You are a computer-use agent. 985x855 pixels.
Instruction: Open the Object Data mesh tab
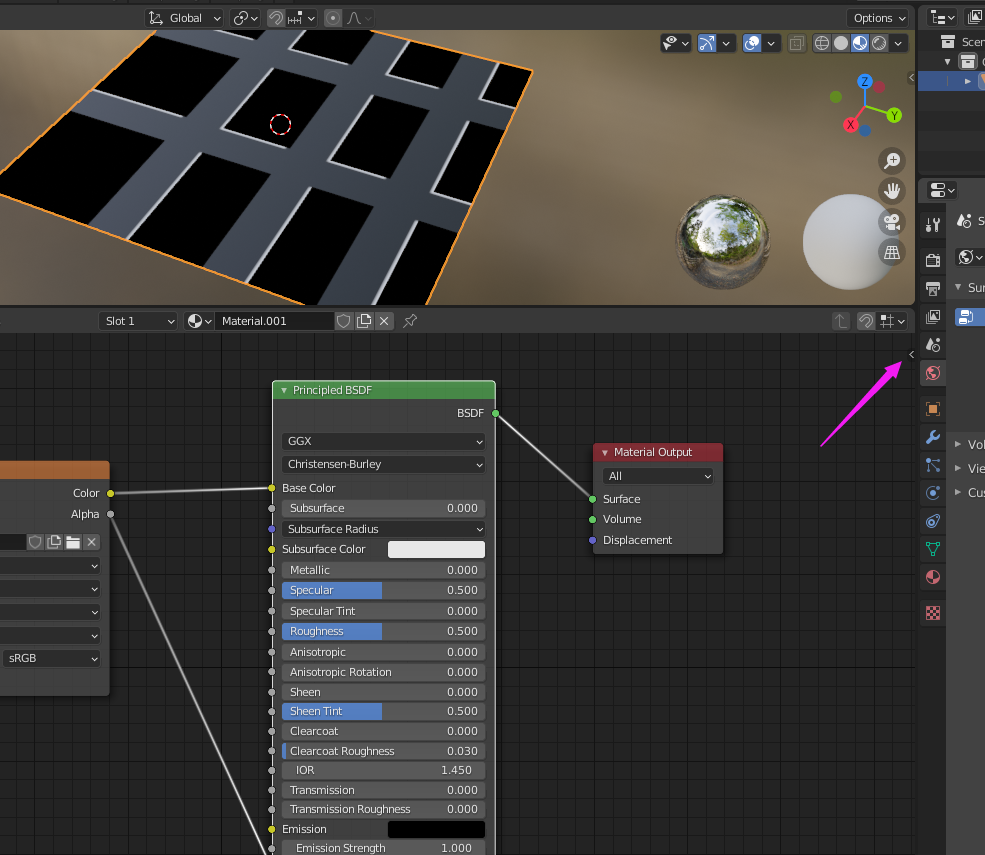pos(933,549)
